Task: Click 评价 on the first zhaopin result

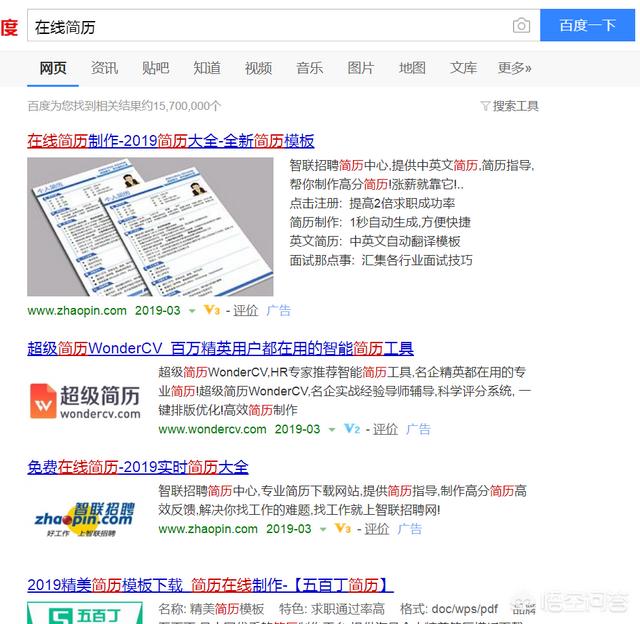Action: (245, 311)
